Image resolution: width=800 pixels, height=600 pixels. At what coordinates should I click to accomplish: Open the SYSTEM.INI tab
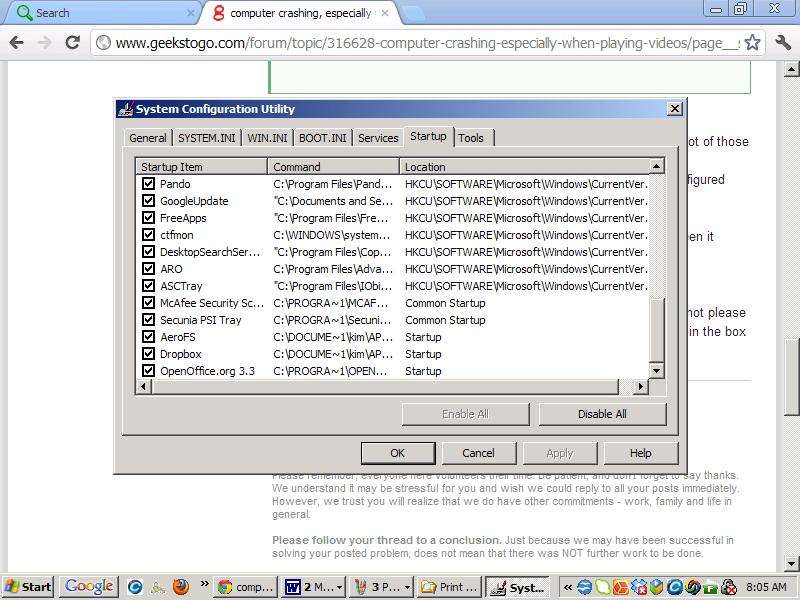point(207,138)
